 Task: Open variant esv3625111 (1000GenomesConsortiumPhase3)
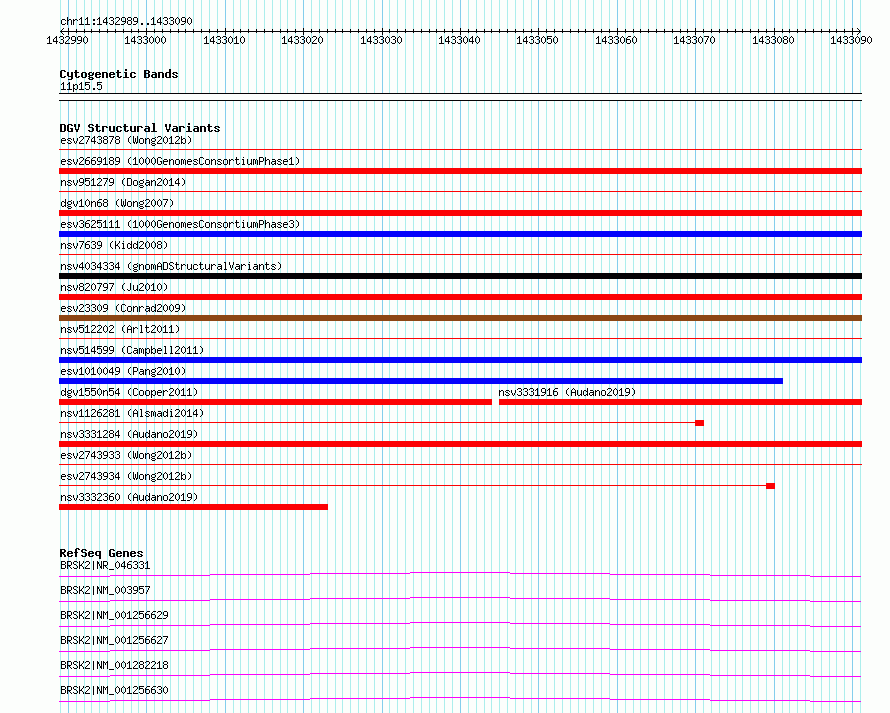[x=180, y=224]
